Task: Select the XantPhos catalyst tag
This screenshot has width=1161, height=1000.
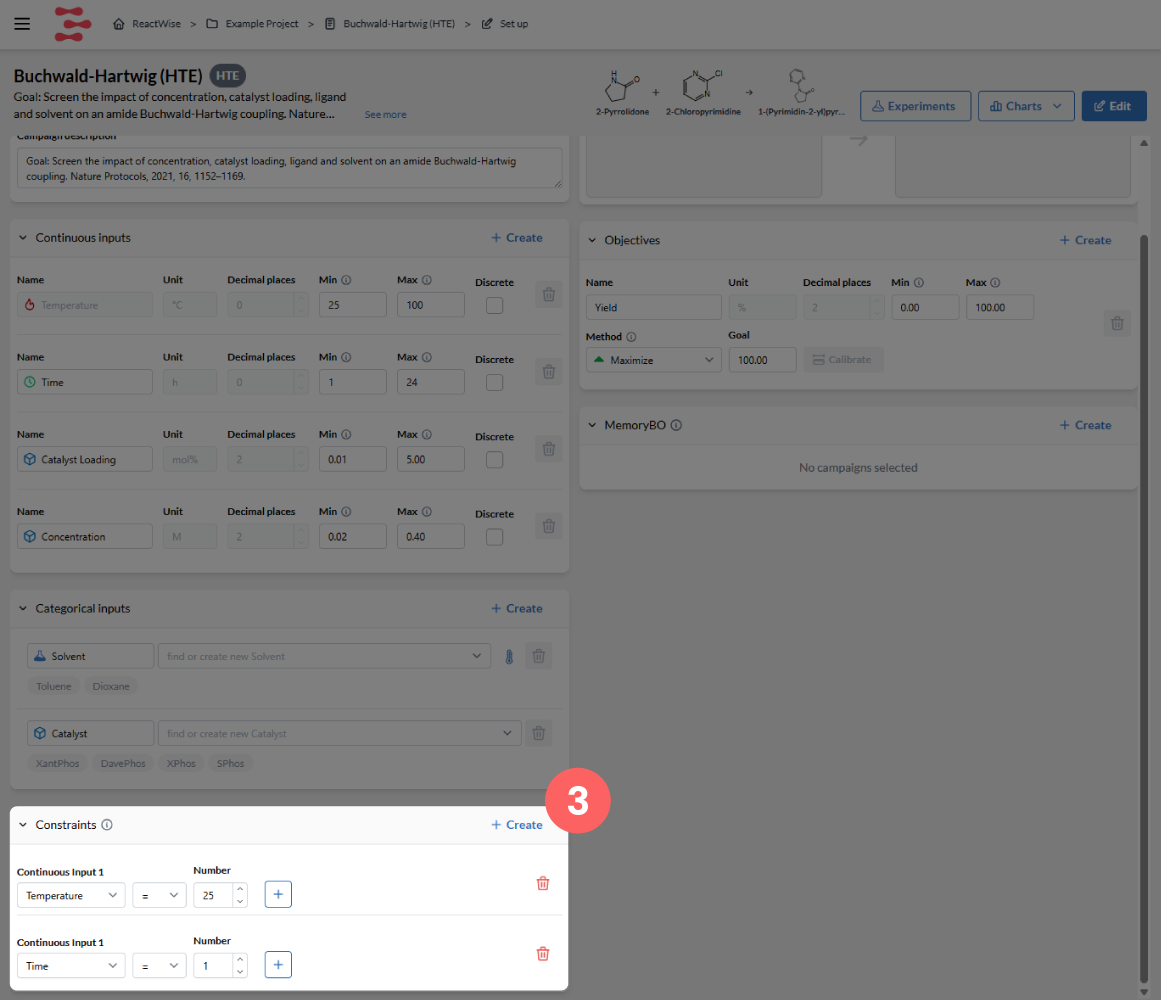Action: pos(57,763)
